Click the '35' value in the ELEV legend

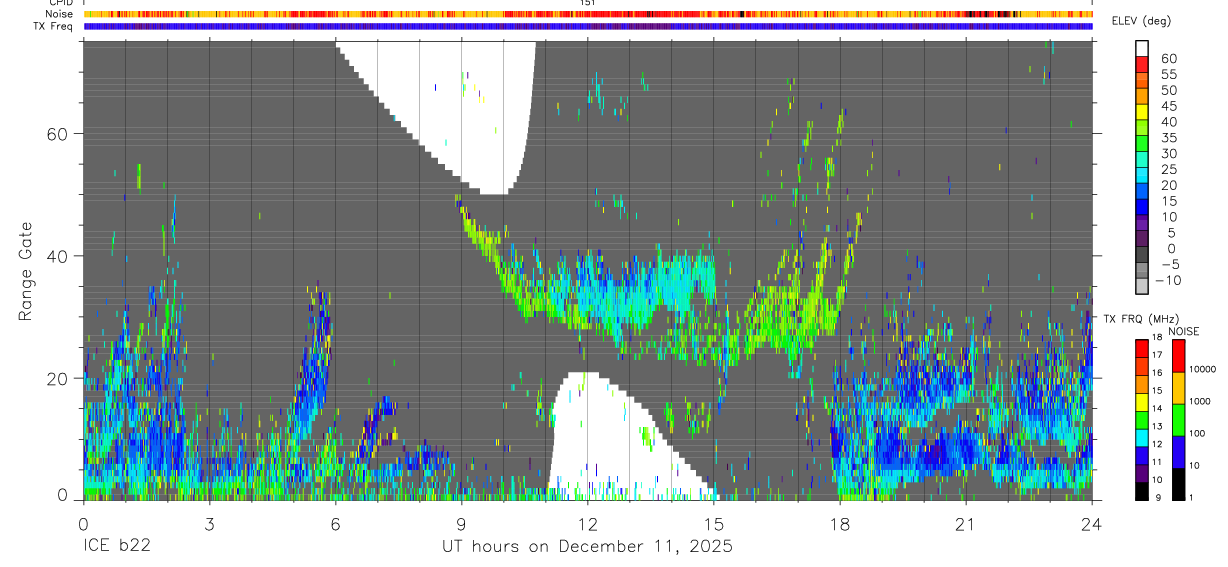1168,137
